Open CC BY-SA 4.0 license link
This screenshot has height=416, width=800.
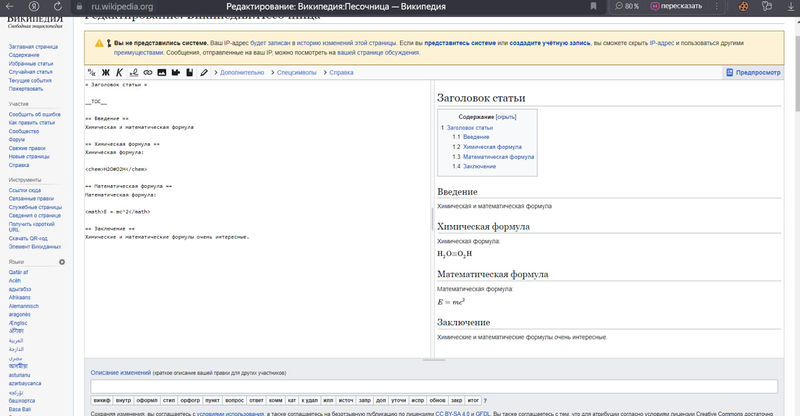click(x=452, y=413)
